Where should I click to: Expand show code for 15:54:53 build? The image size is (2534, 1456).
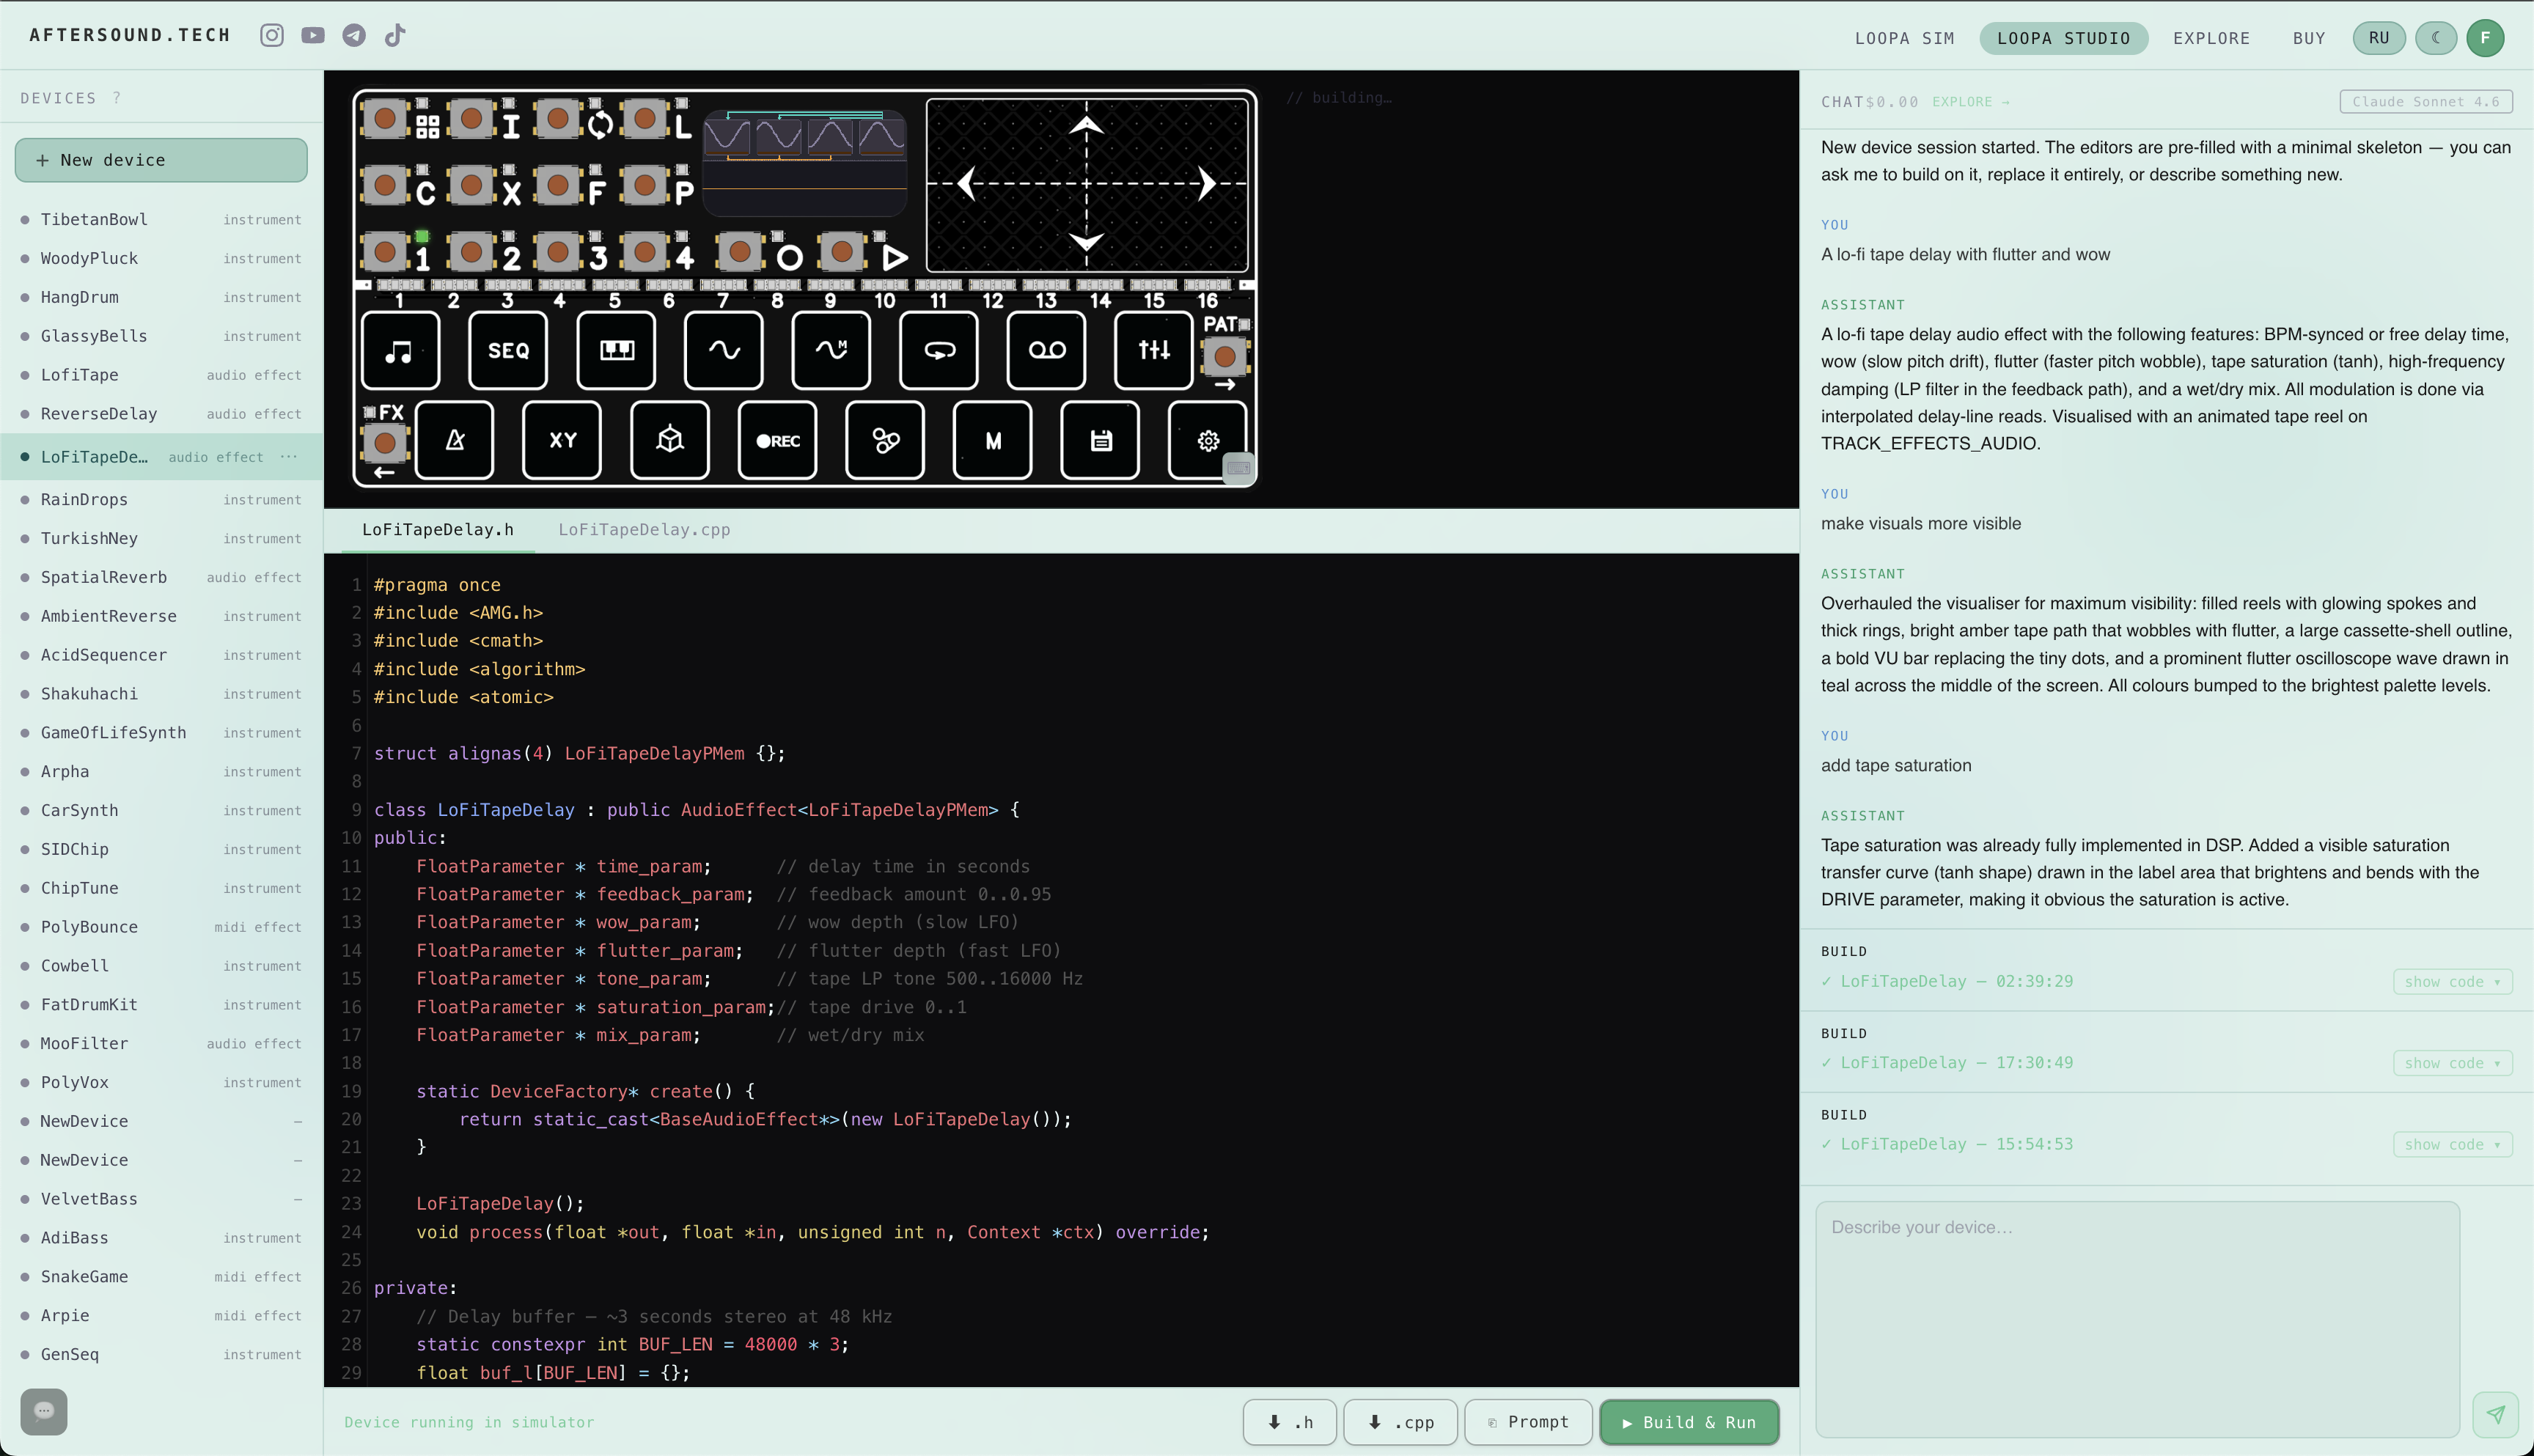click(x=2452, y=1144)
